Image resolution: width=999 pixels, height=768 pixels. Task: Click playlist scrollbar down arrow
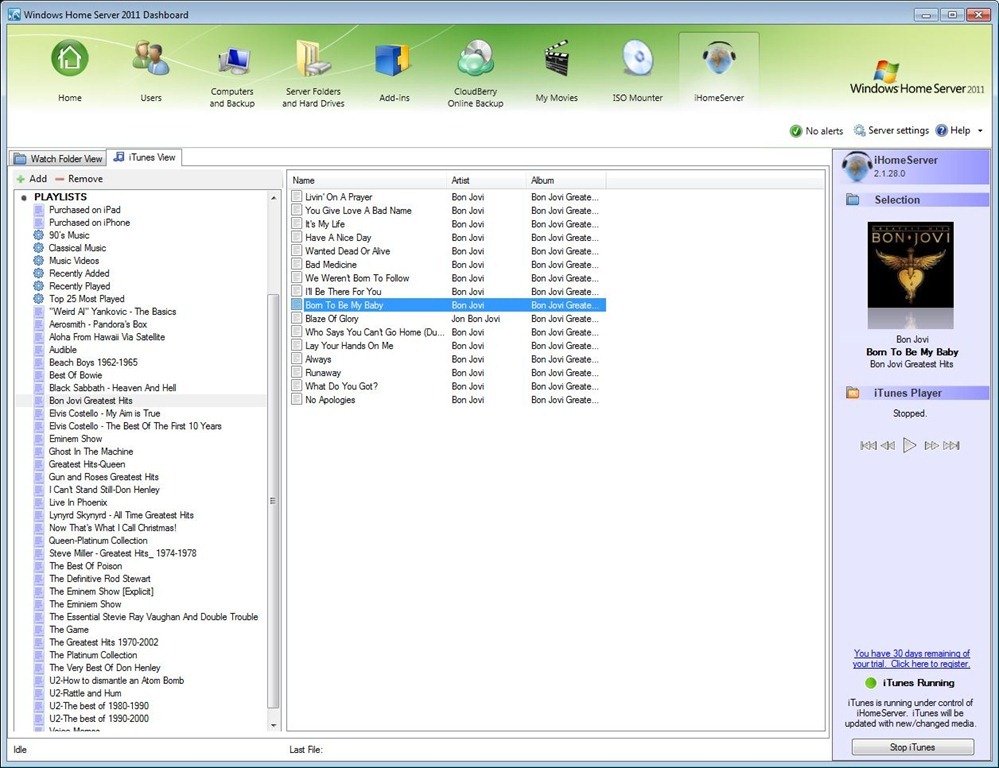[273, 725]
